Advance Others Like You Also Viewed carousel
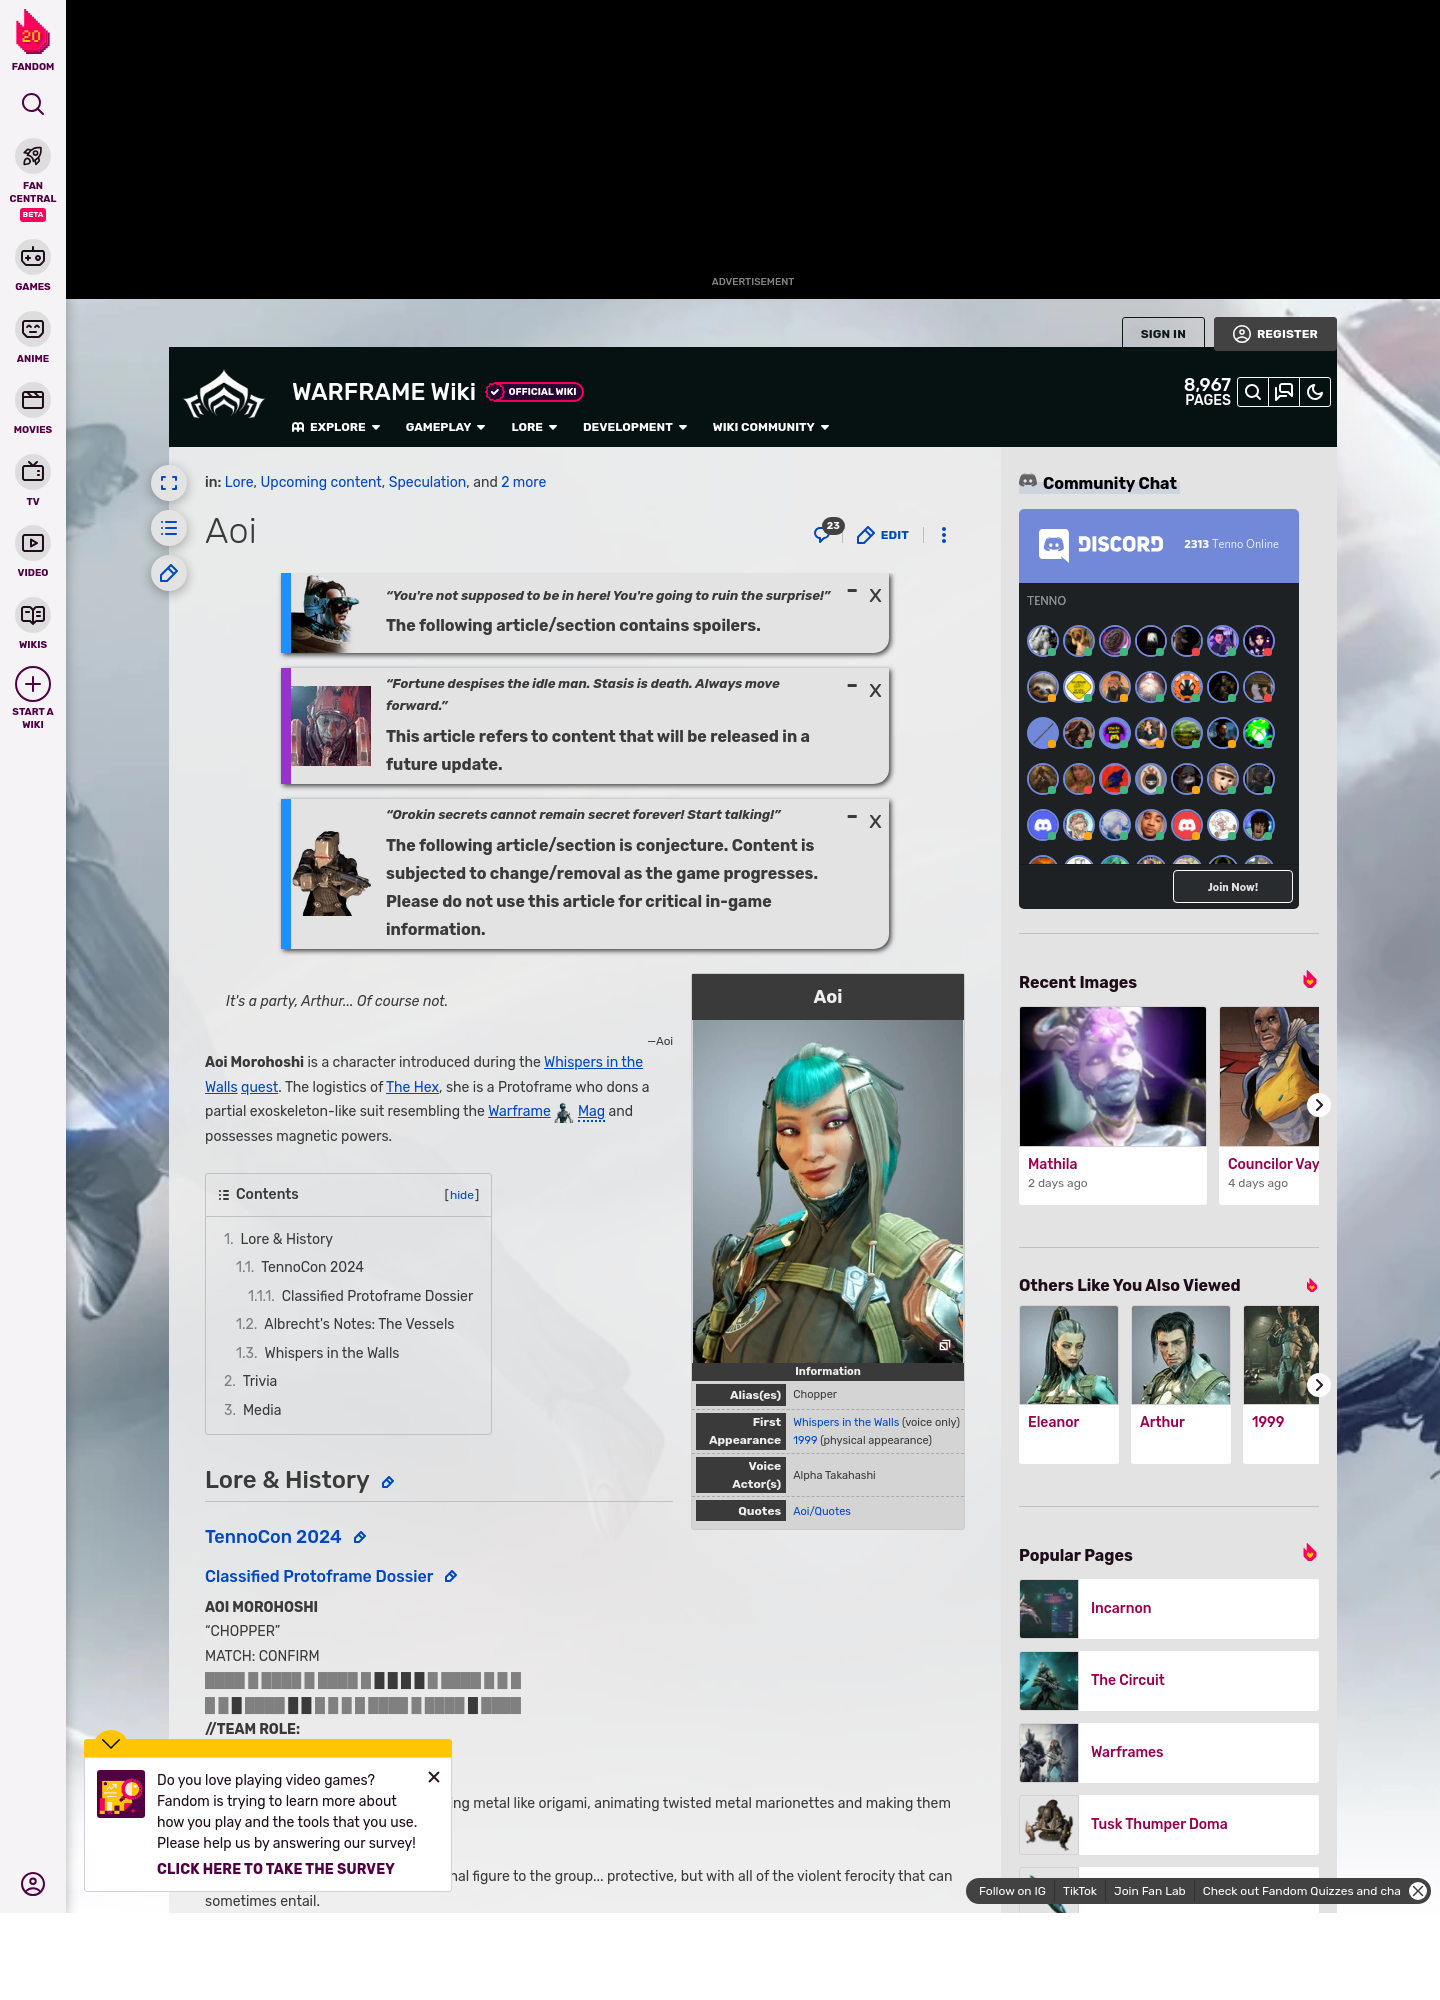Image resolution: width=1440 pixels, height=2000 pixels. [1319, 1385]
